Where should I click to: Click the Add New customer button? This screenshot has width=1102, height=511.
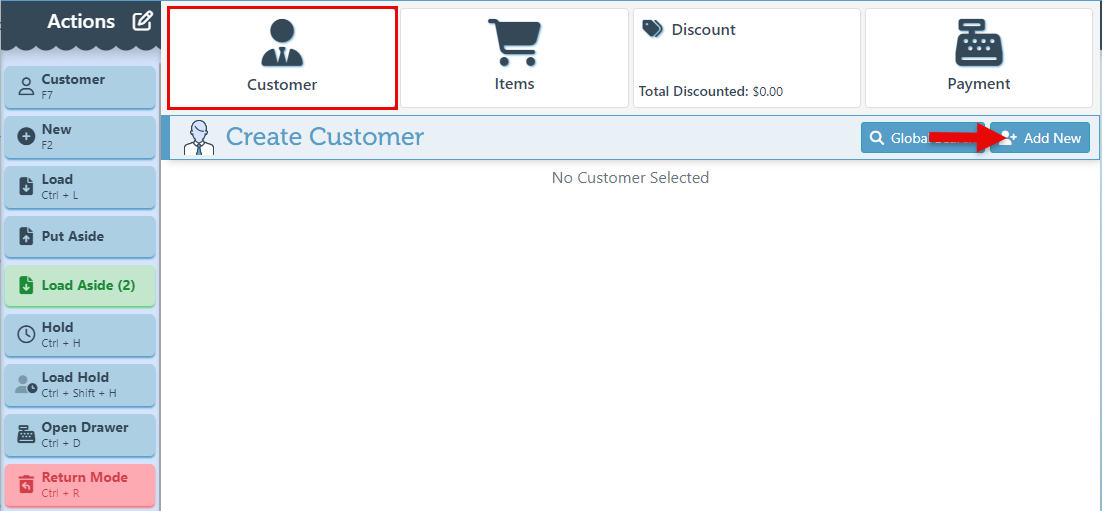(x=1041, y=138)
